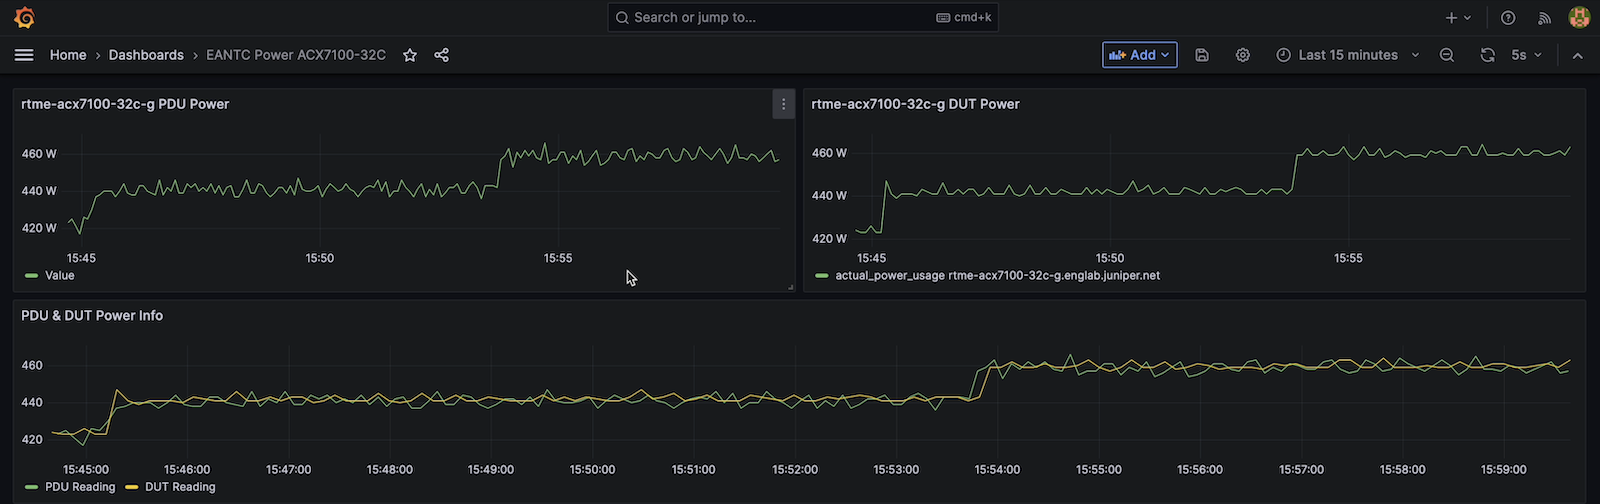
Task: Click the Grafana logo
Action: (25, 17)
